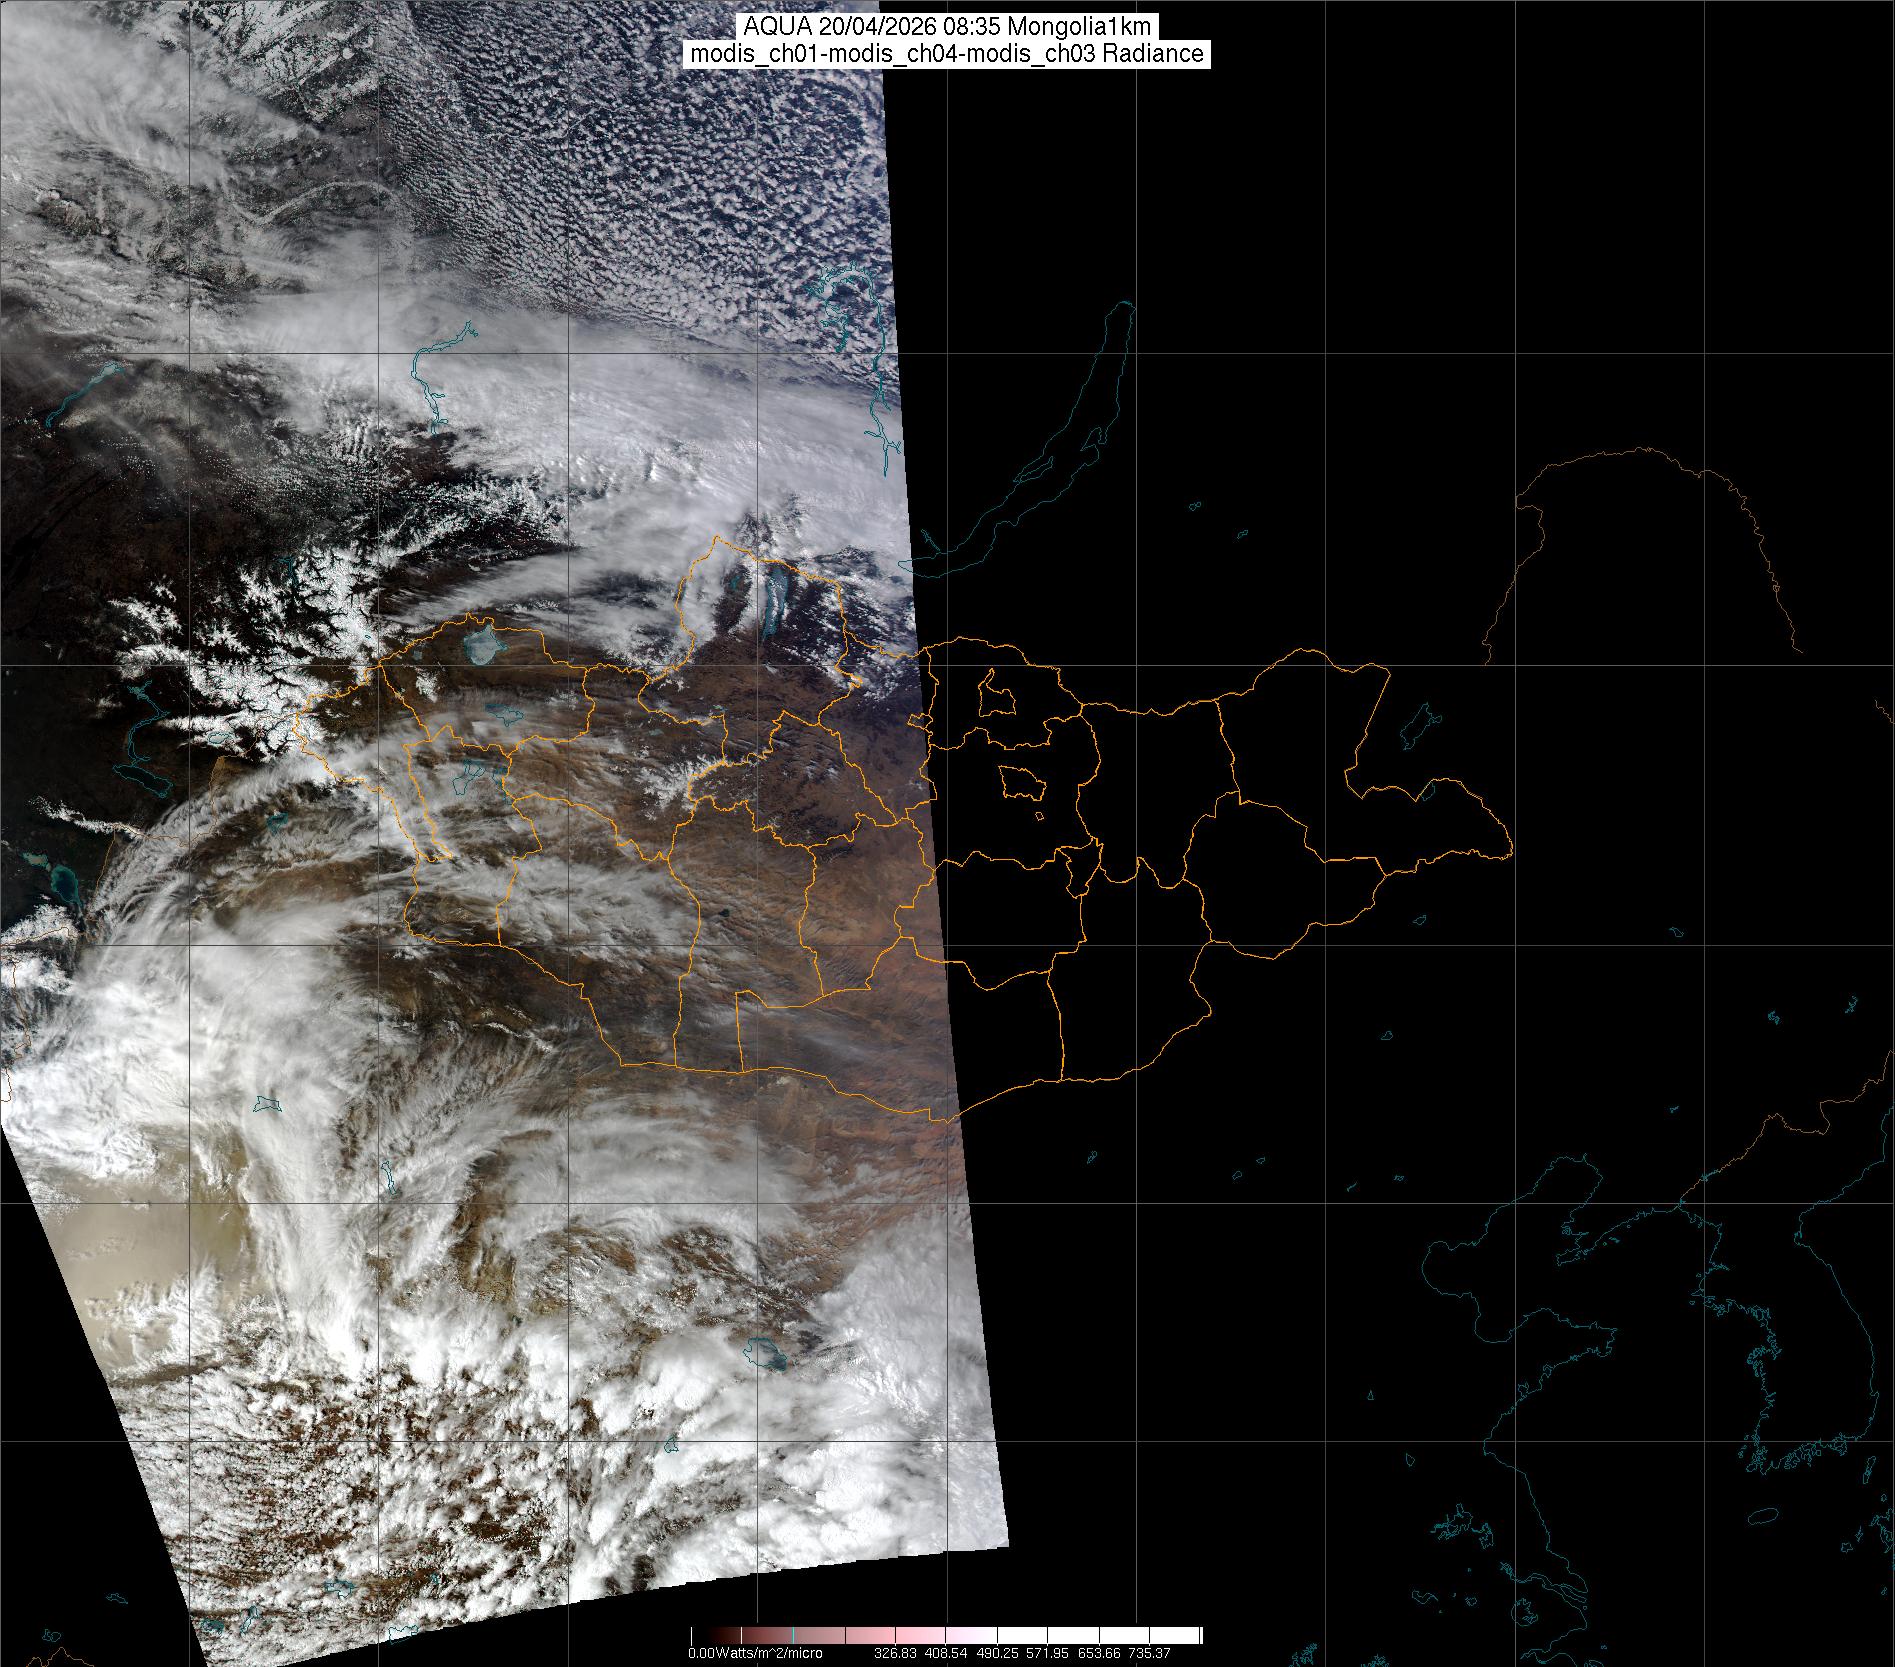This screenshot has height=1667, width=1895.
Task: Click the 0.00Watts/m^2/micro legend label
Action: pyautogui.click(x=755, y=1653)
